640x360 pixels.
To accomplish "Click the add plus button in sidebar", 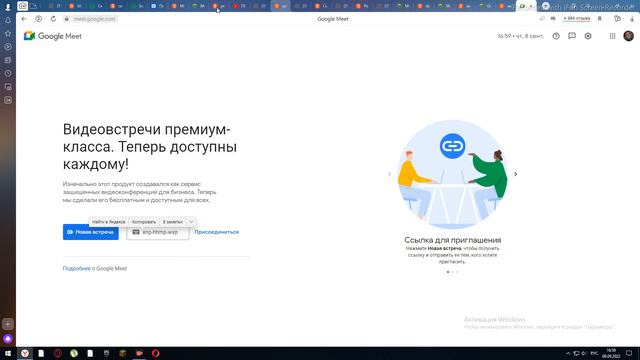I will pyautogui.click(x=8, y=324).
